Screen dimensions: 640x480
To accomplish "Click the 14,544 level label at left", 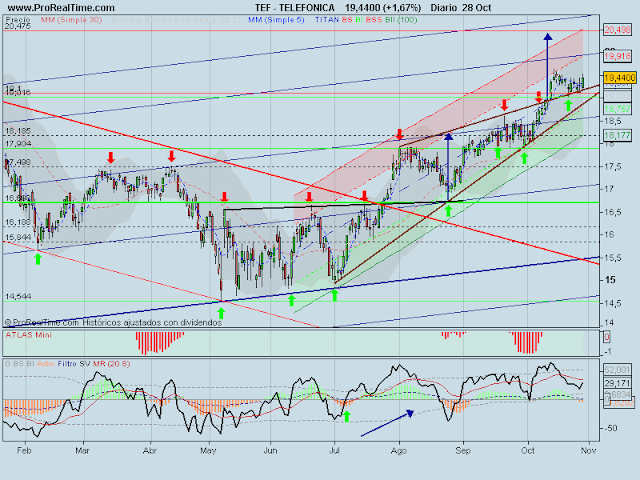I will tap(18, 296).
